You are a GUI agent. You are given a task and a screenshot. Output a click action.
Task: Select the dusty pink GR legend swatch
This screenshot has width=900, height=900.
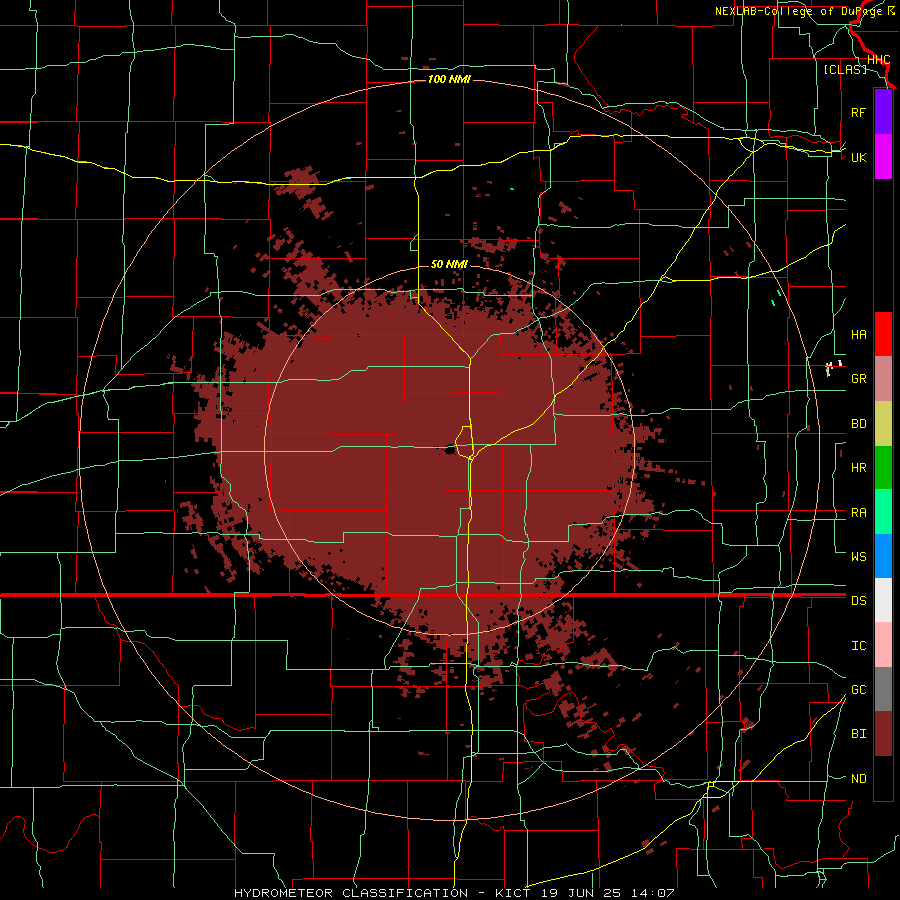point(883,379)
